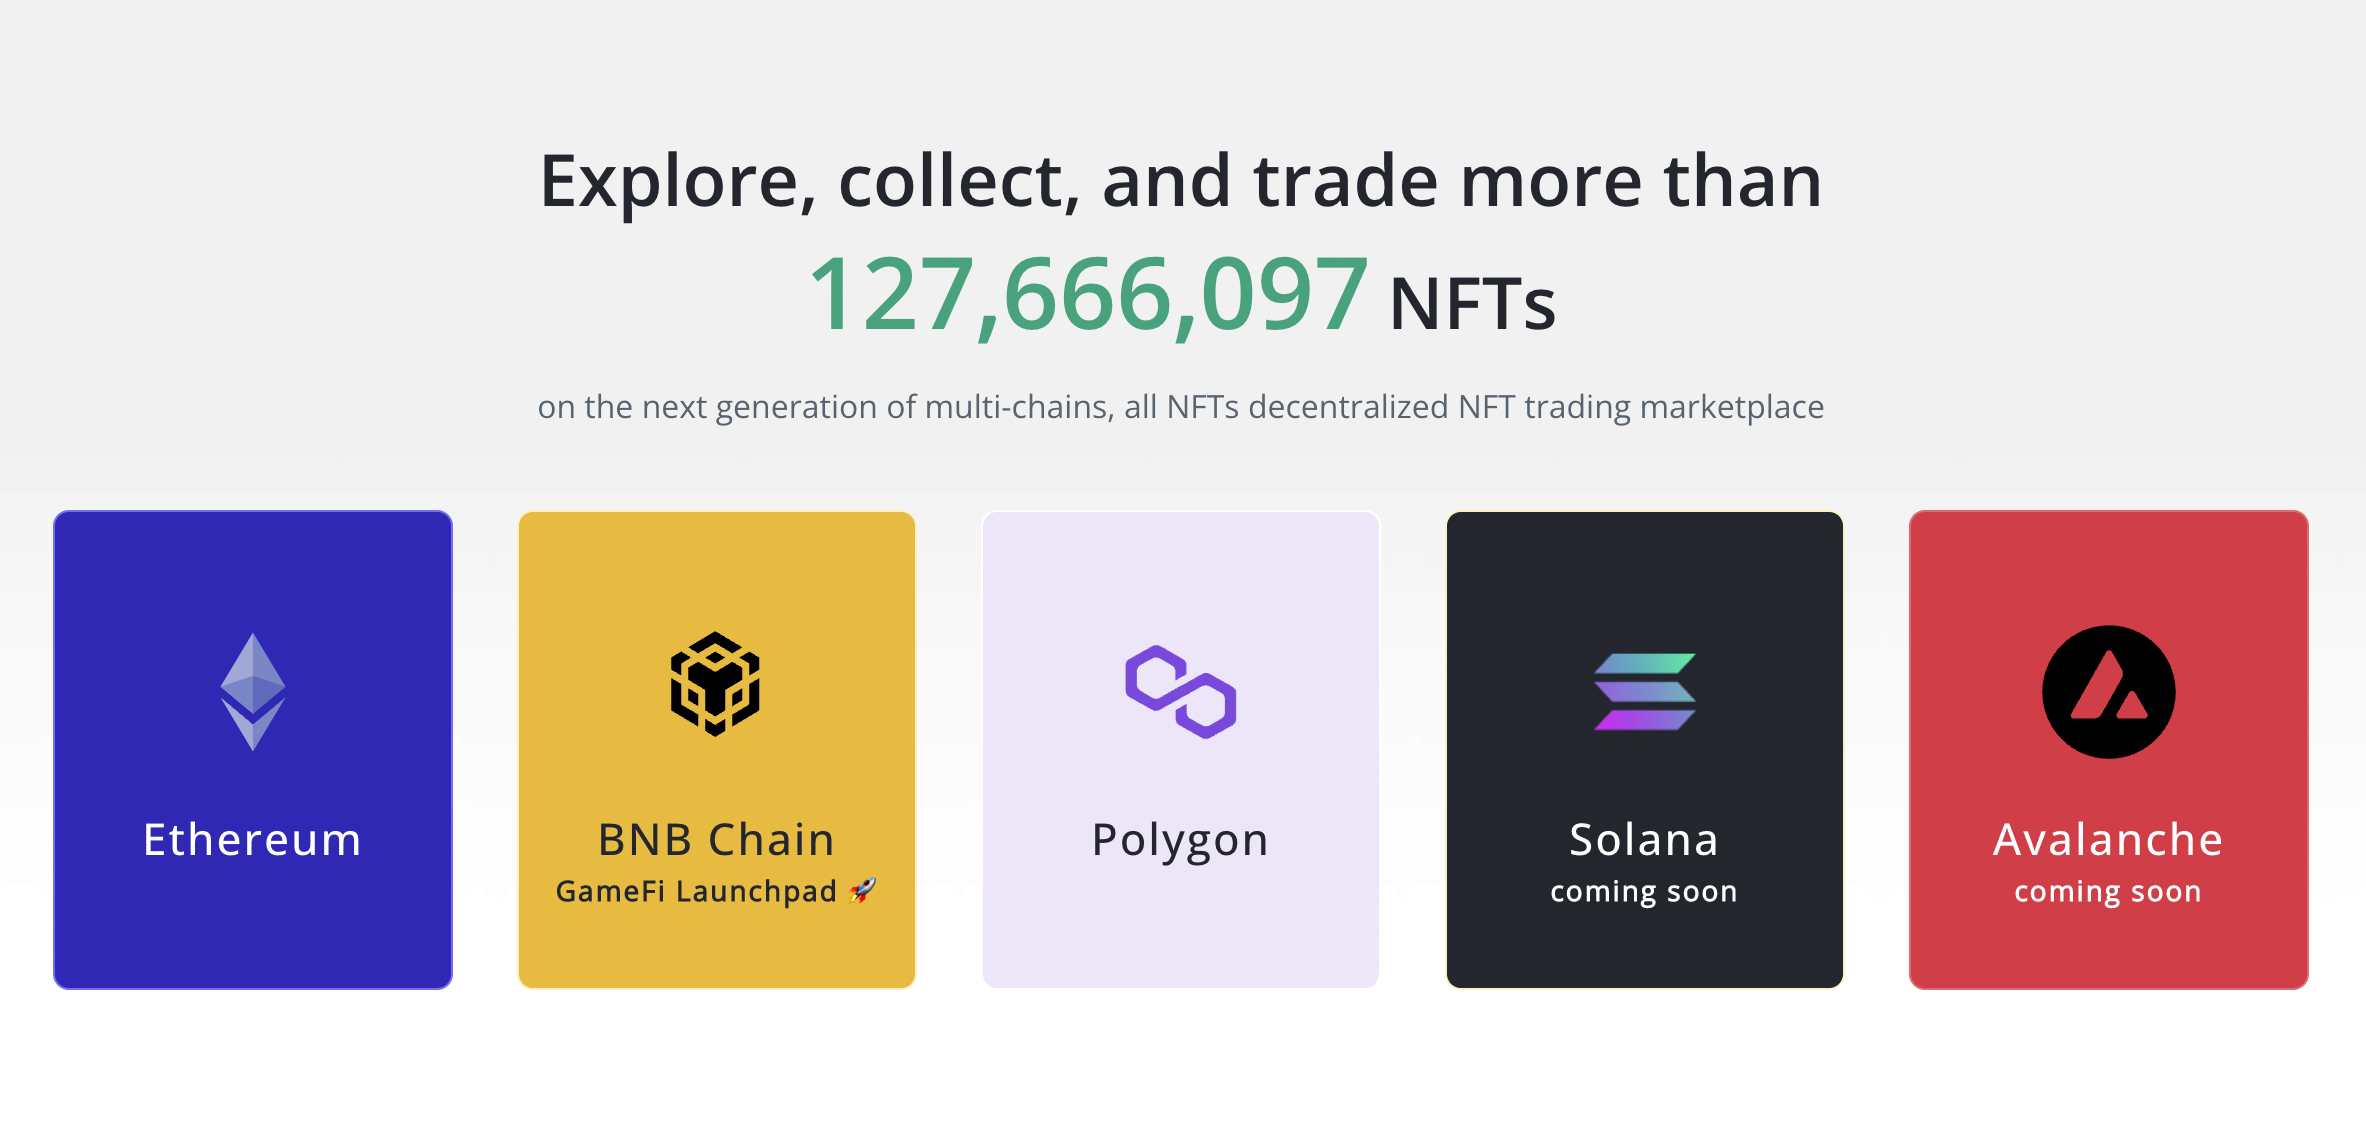Image resolution: width=2366 pixels, height=1124 pixels.
Task: Select the Solana title text
Action: pyautogui.click(x=1644, y=840)
